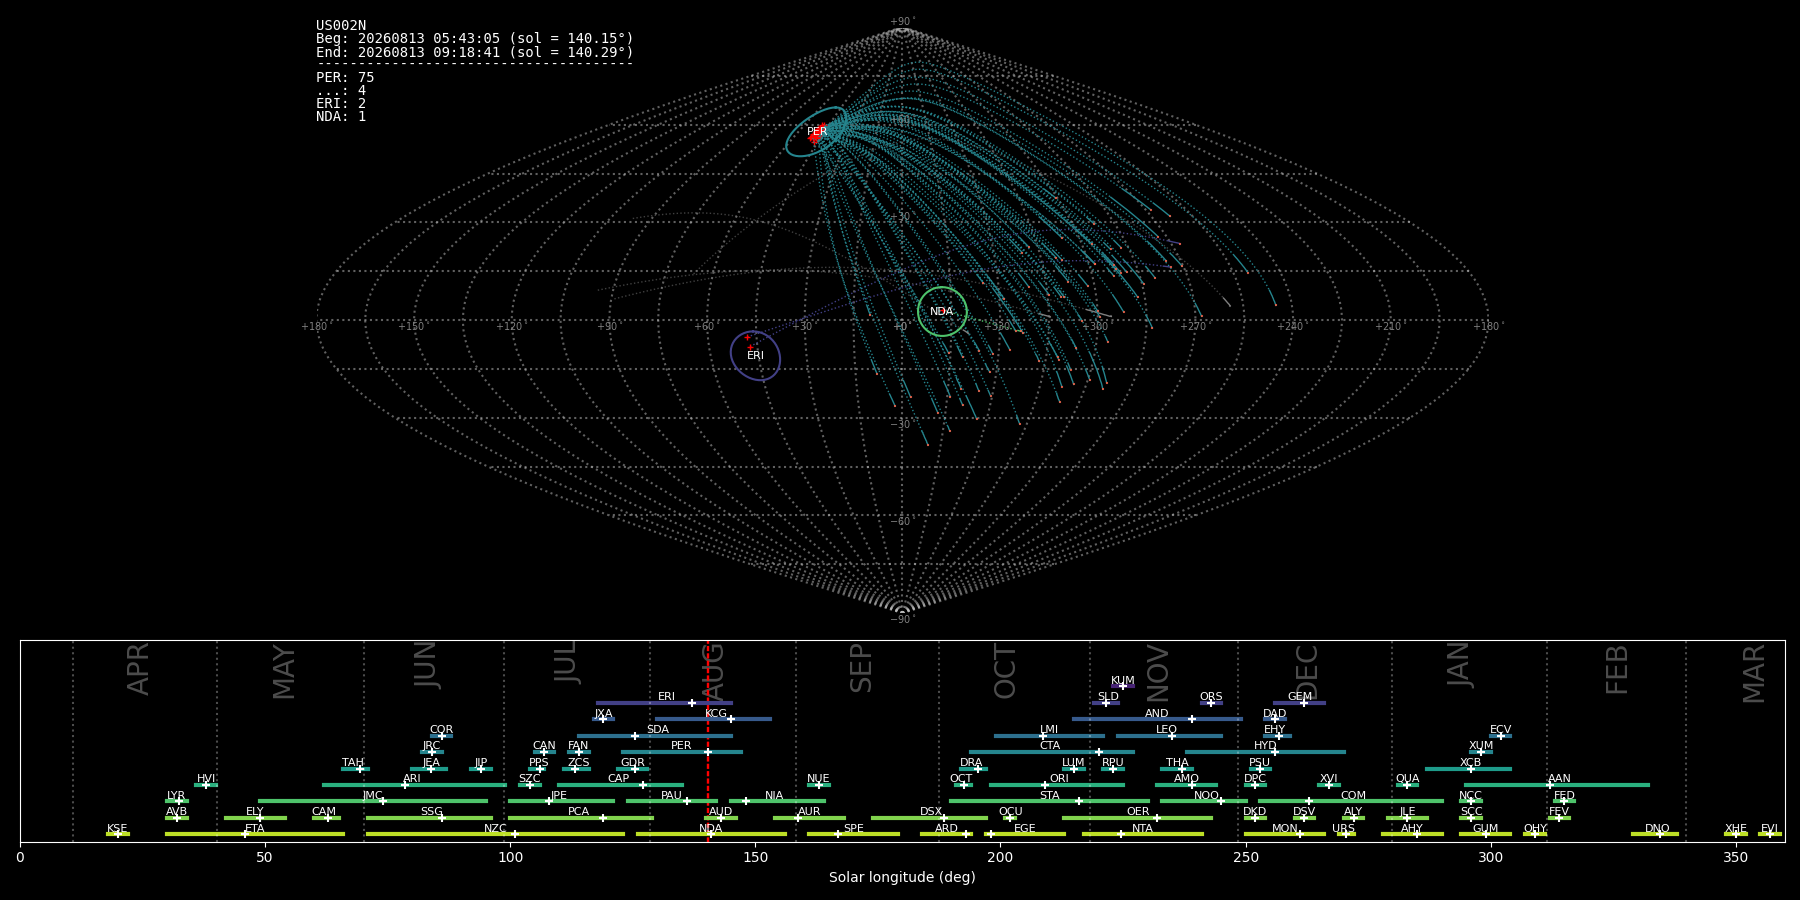Select the 'US002N' station title text
The width and height of the screenshot is (1800, 900).
(341, 26)
